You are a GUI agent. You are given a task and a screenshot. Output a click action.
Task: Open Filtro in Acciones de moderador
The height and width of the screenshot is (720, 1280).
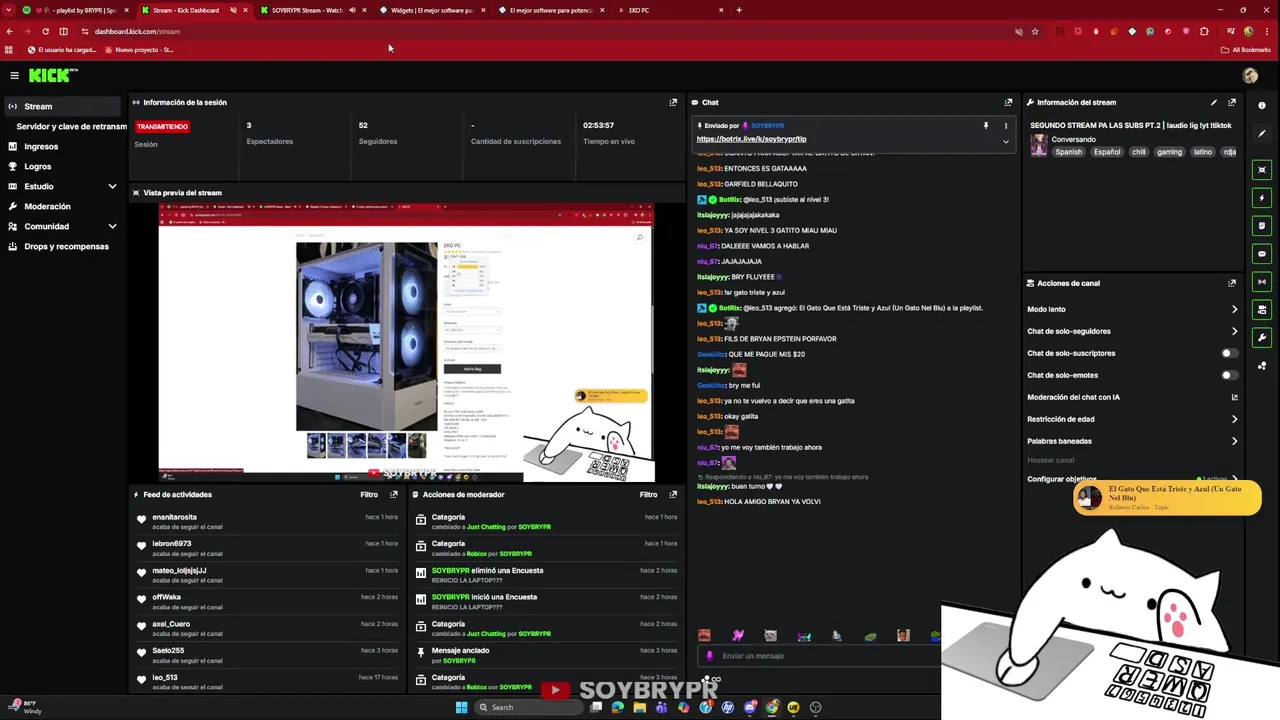point(648,494)
